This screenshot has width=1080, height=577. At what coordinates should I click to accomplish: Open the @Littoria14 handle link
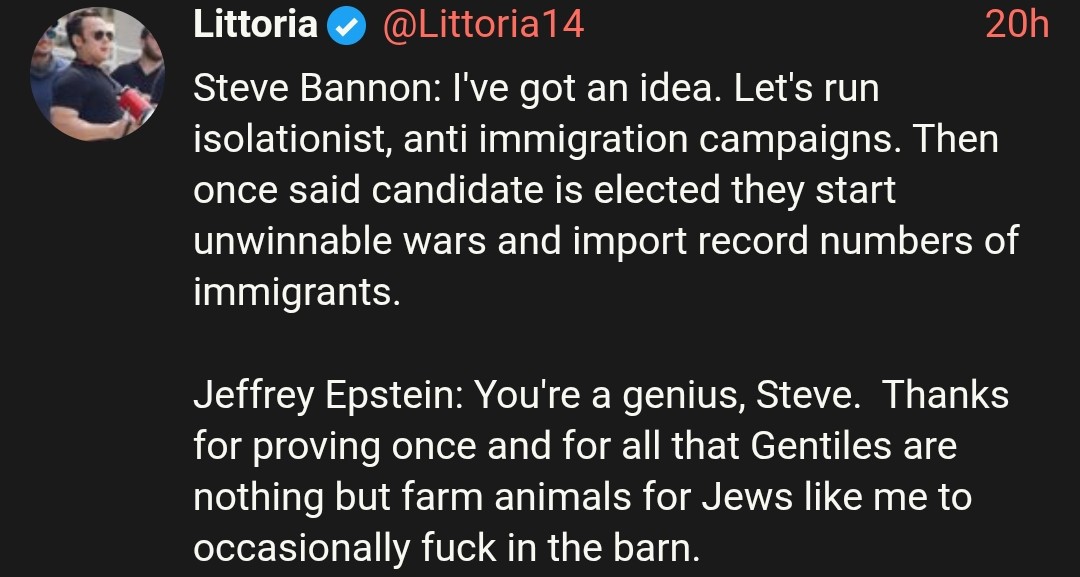483,26
